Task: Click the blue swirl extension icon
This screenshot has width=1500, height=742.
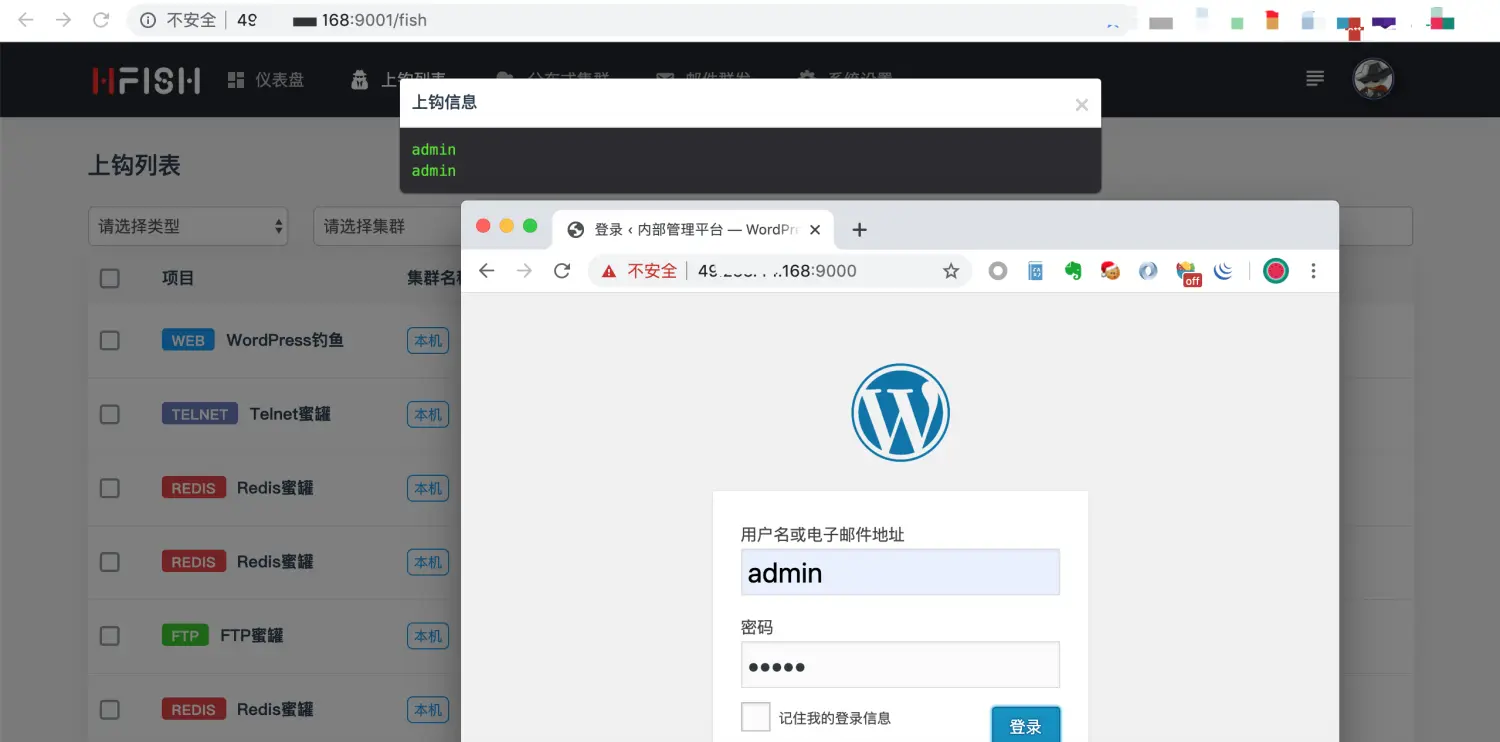Action: coord(1223,271)
